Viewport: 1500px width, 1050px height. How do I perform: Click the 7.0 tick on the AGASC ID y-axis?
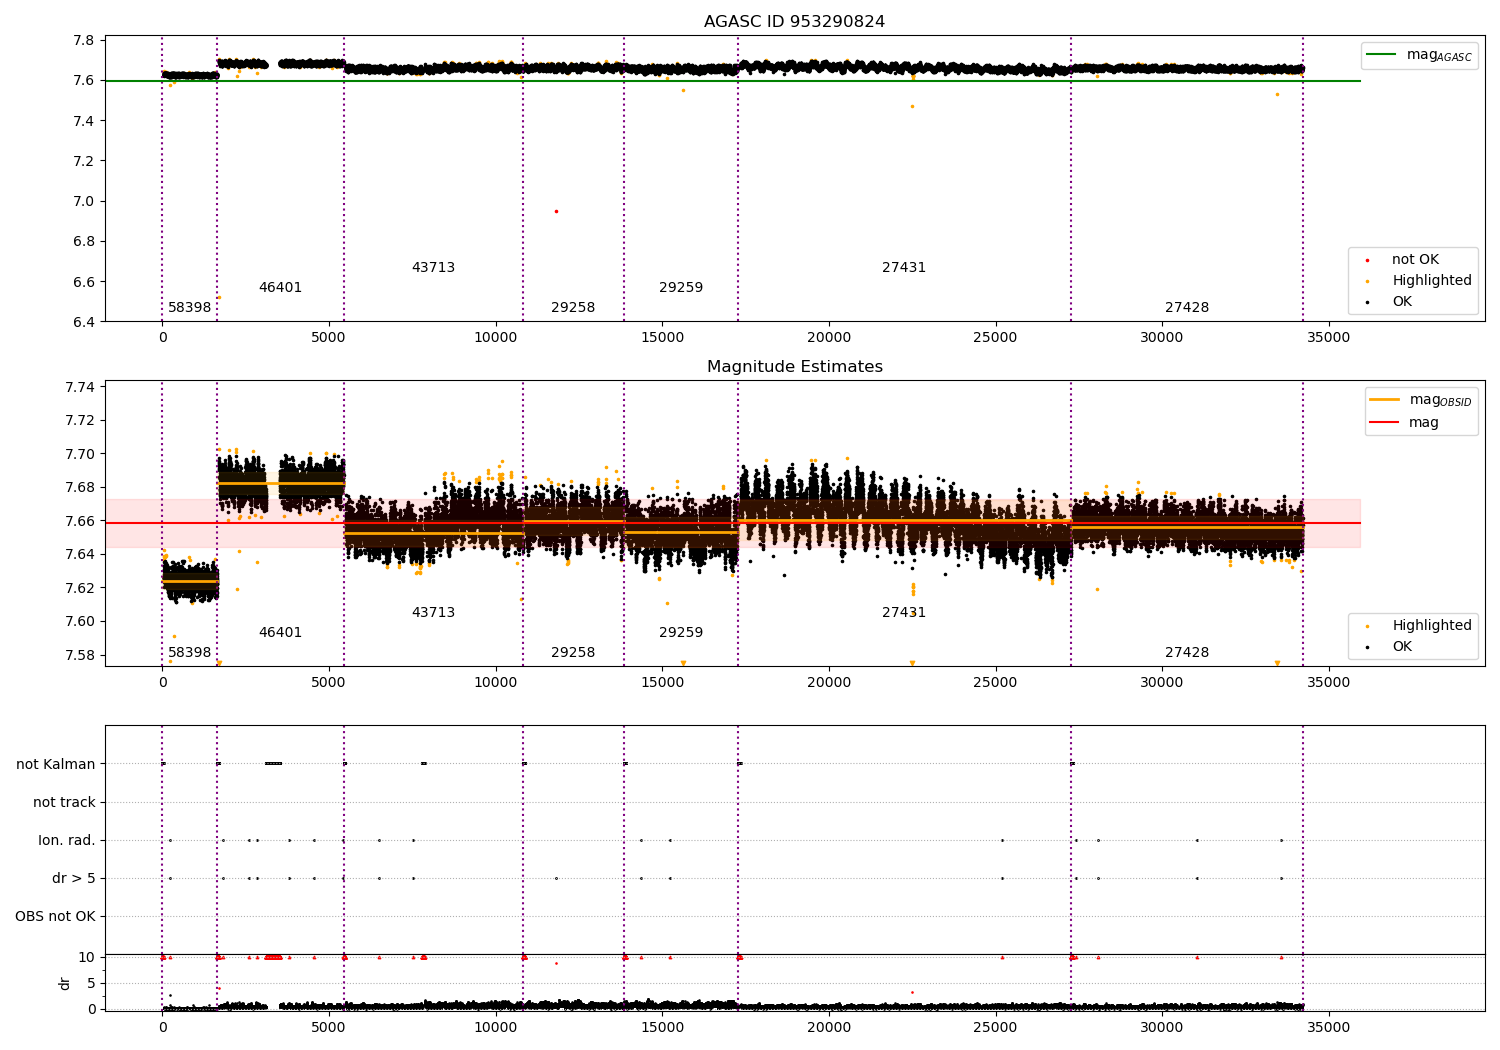pyautogui.click(x=85, y=201)
